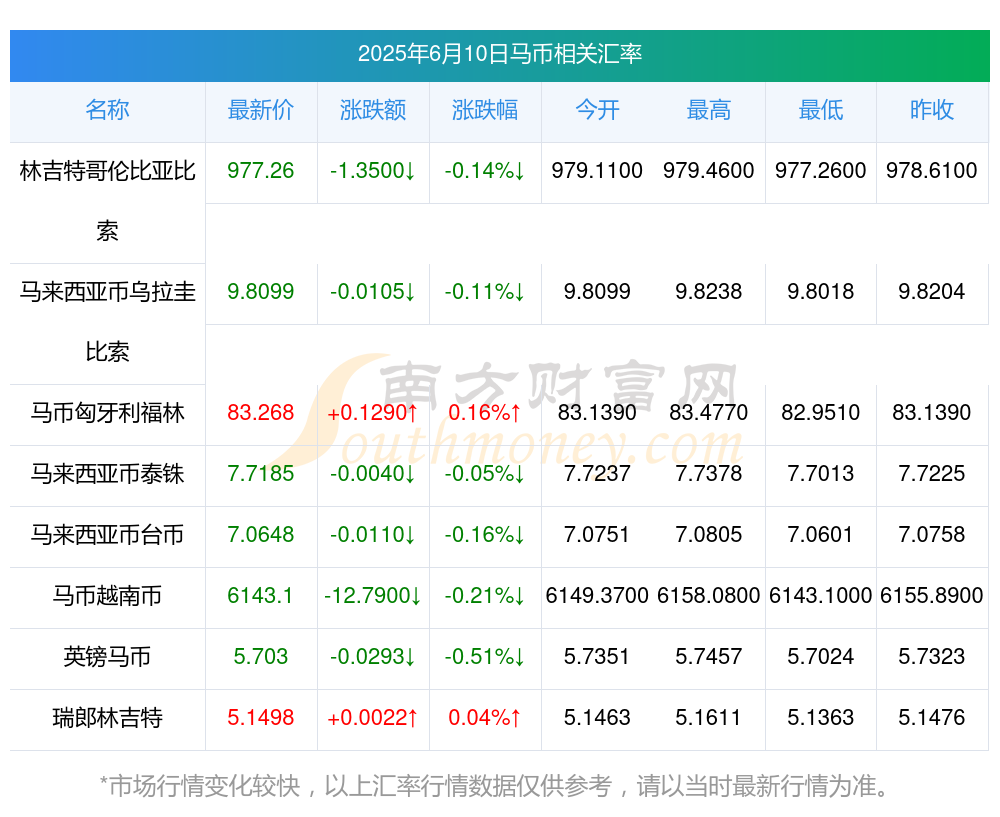Click the latest price 7.0648

[261, 534]
